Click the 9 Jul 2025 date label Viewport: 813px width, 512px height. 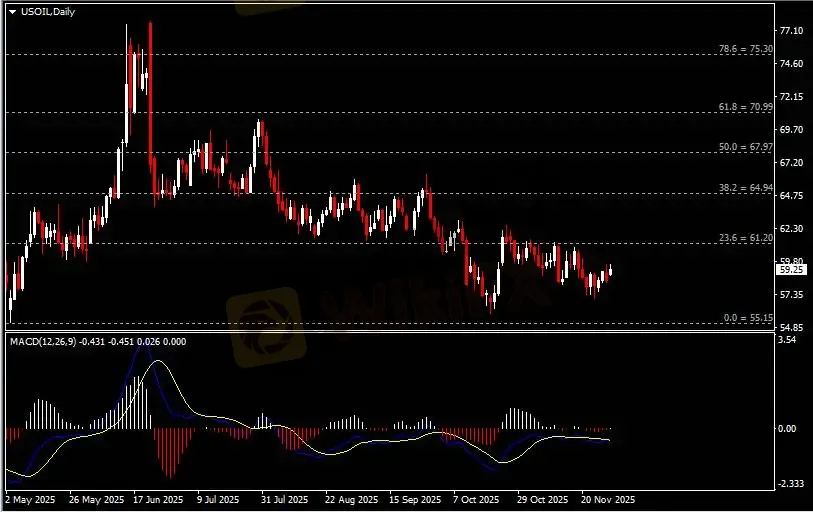pyautogui.click(x=218, y=500)
